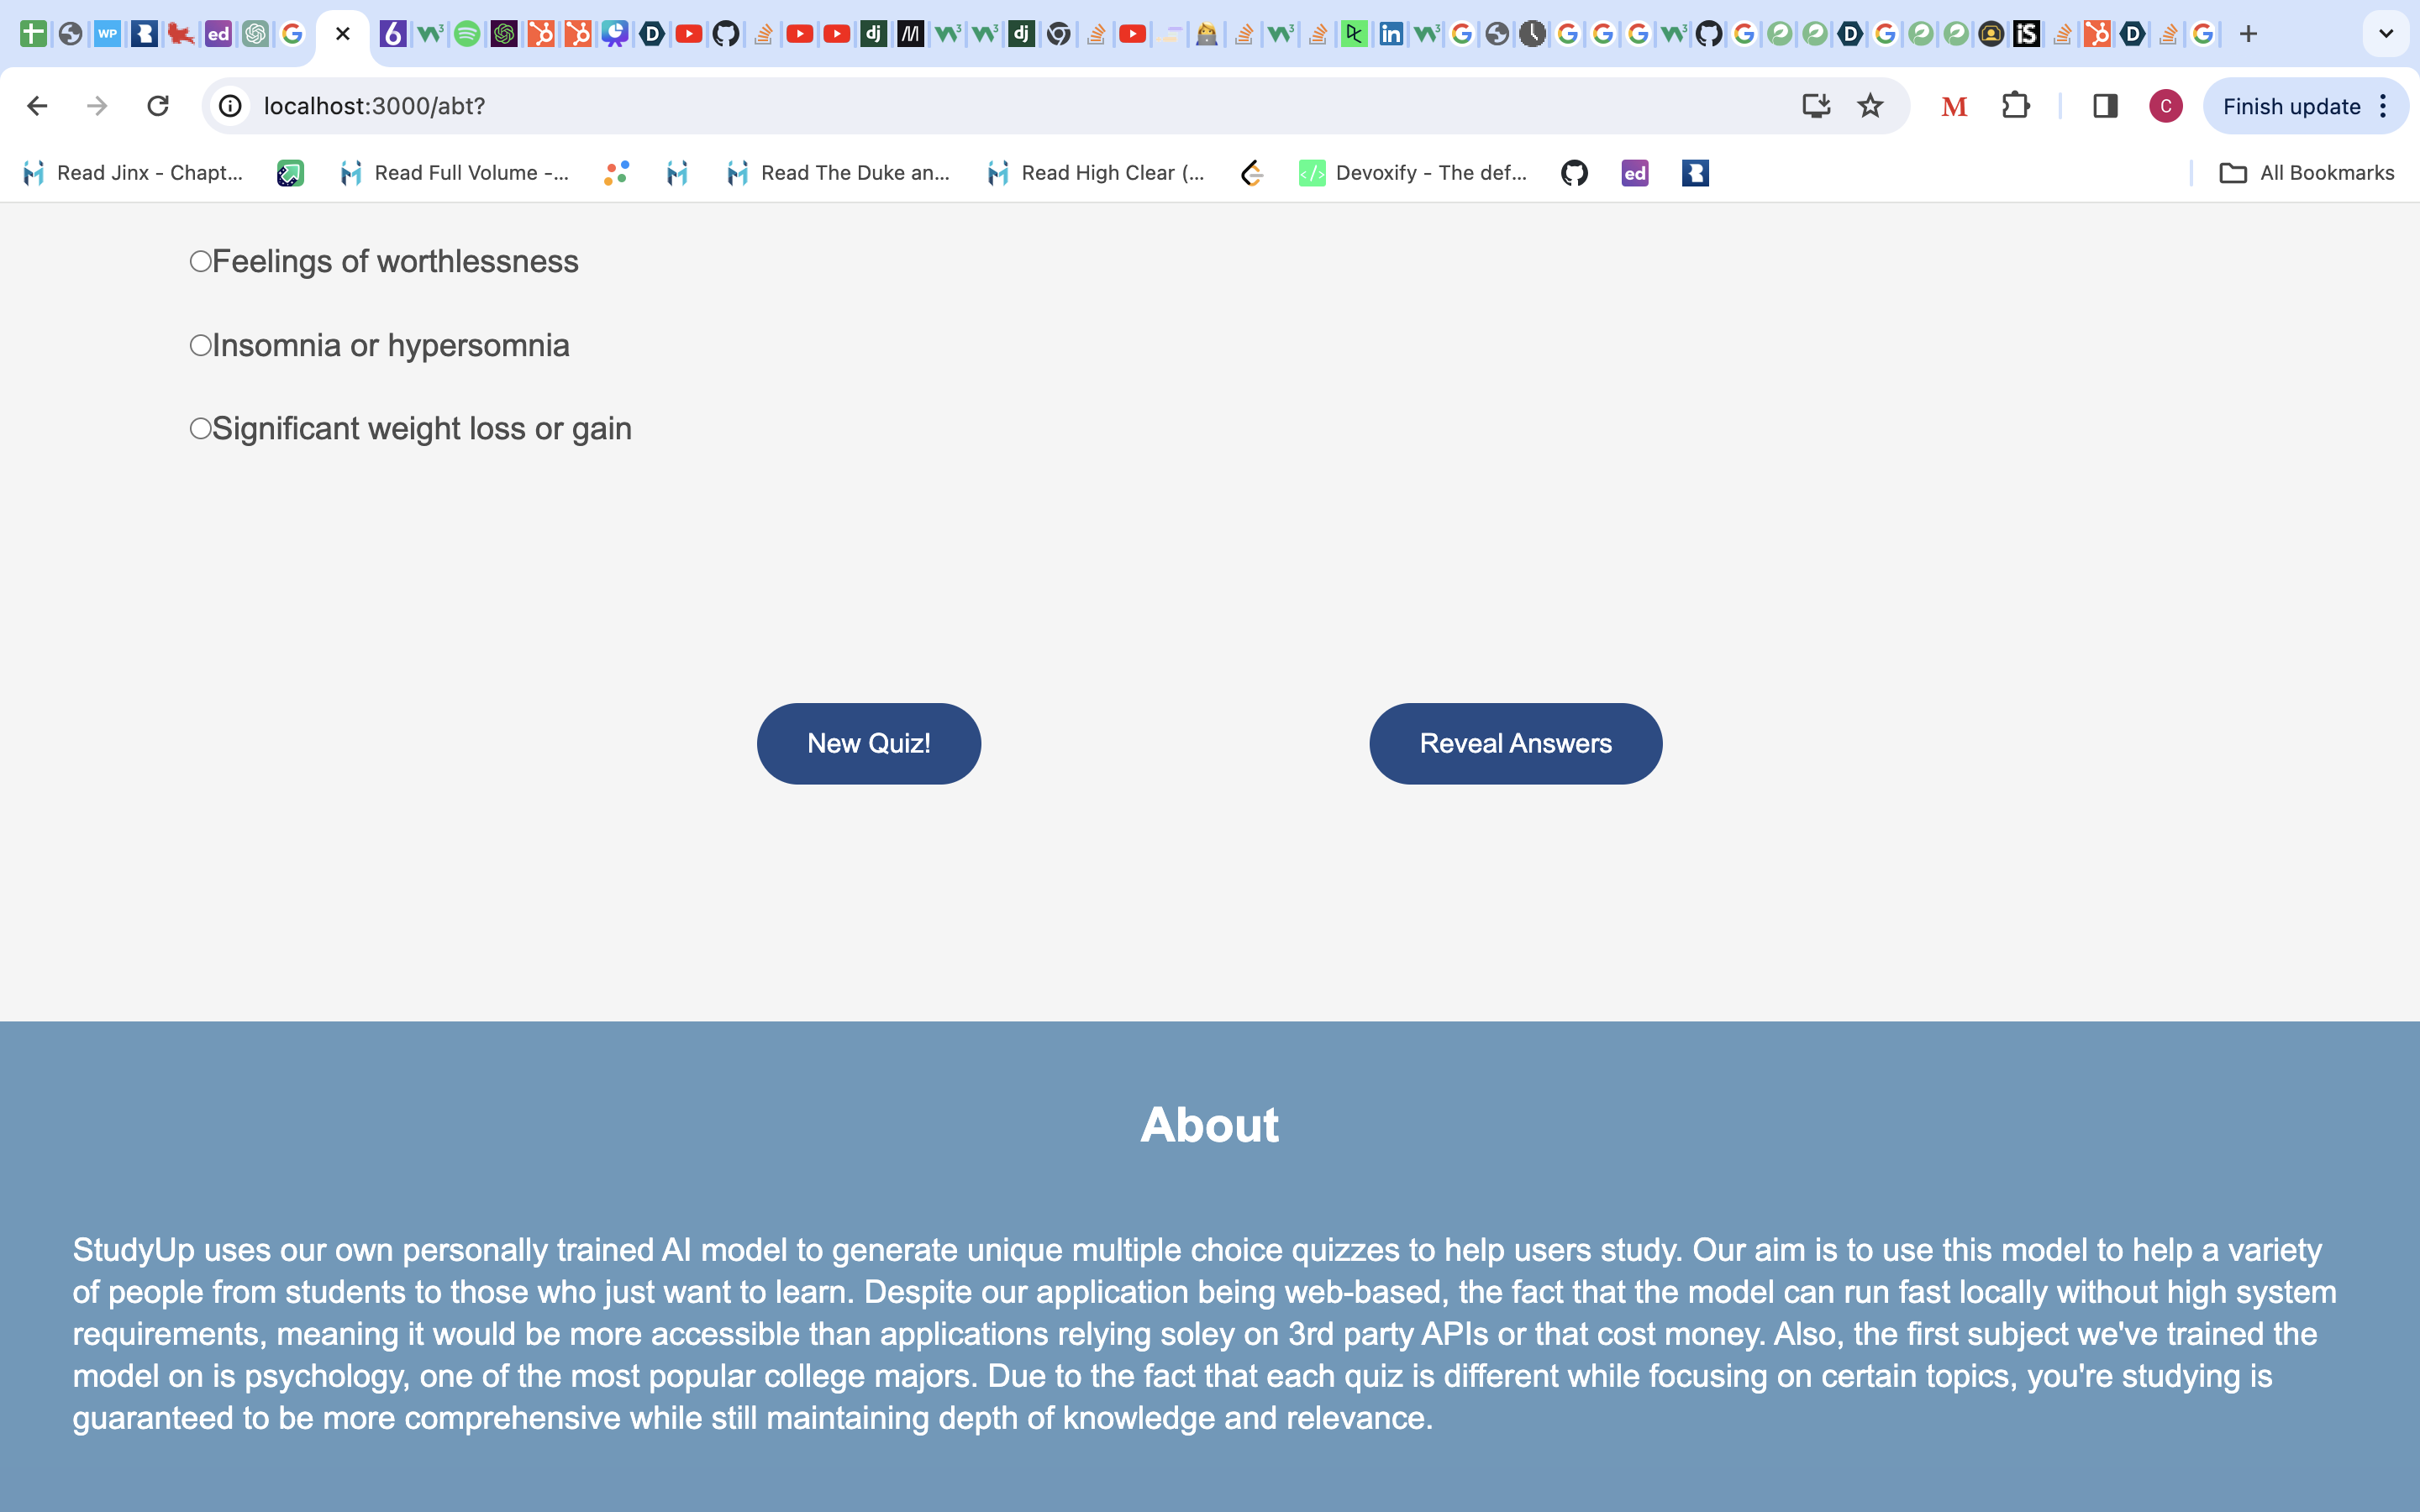Open the All Bookmarks folder
This screenshot has width=2420, height=1512.
point(2306,173)
